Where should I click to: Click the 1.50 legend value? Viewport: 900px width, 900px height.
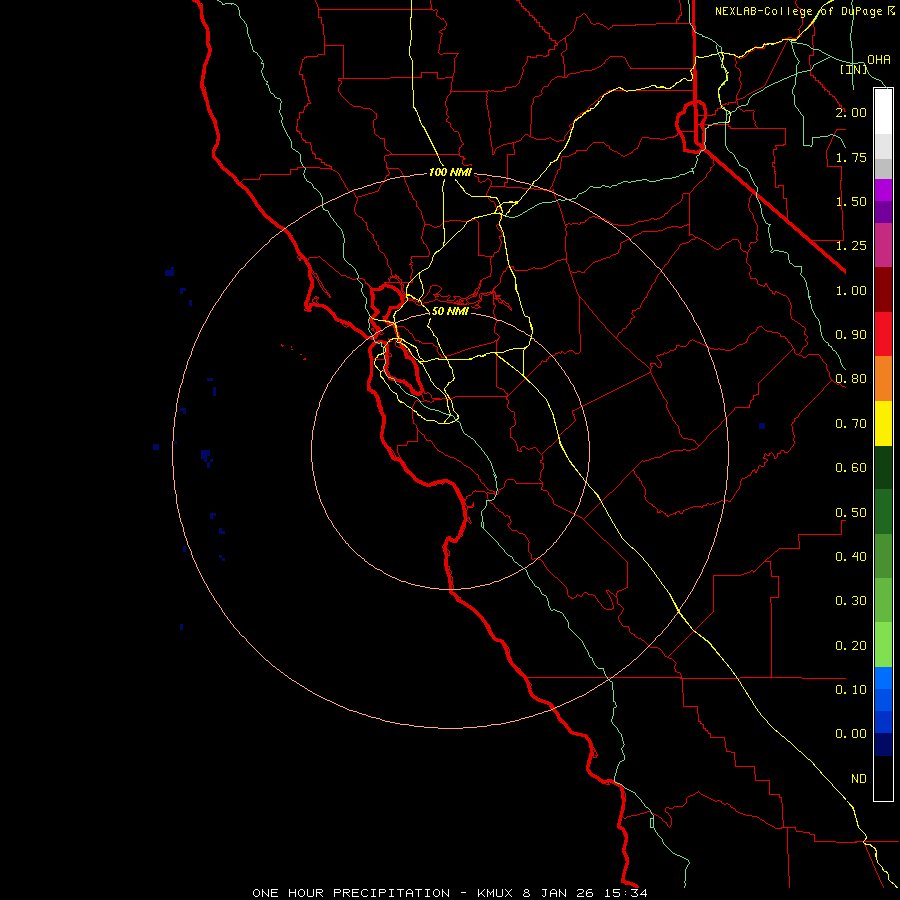point(851,201)
